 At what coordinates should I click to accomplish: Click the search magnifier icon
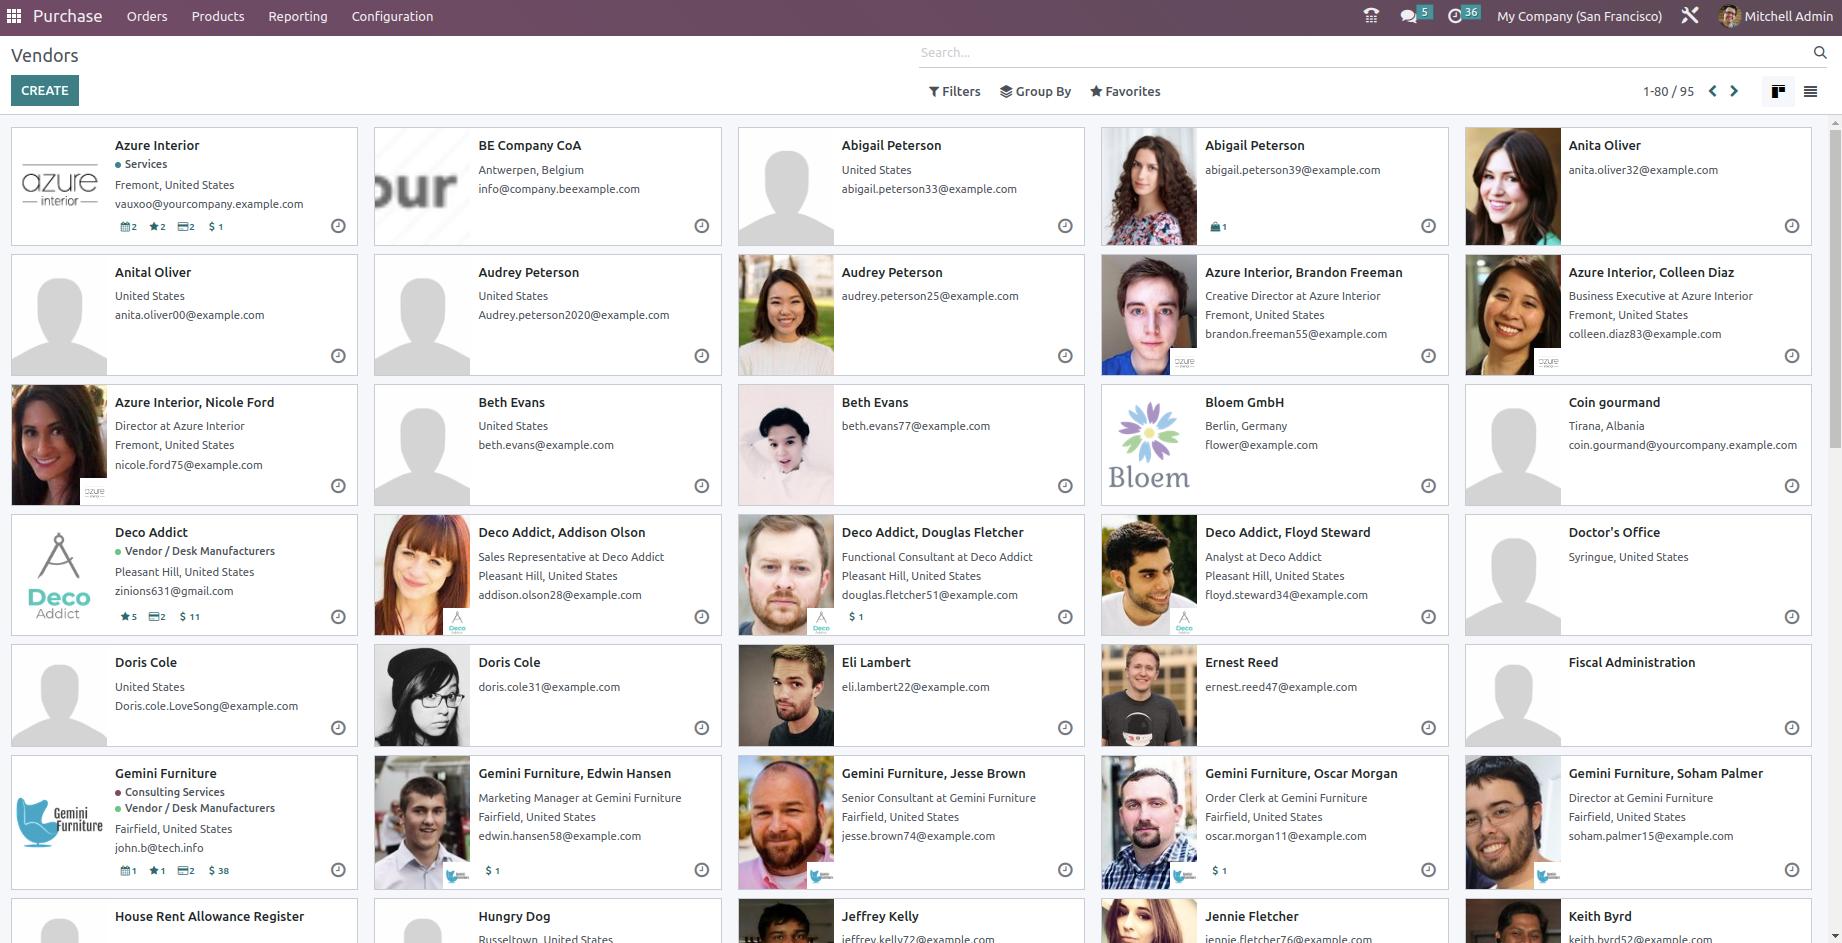(x=1820, y=52)
